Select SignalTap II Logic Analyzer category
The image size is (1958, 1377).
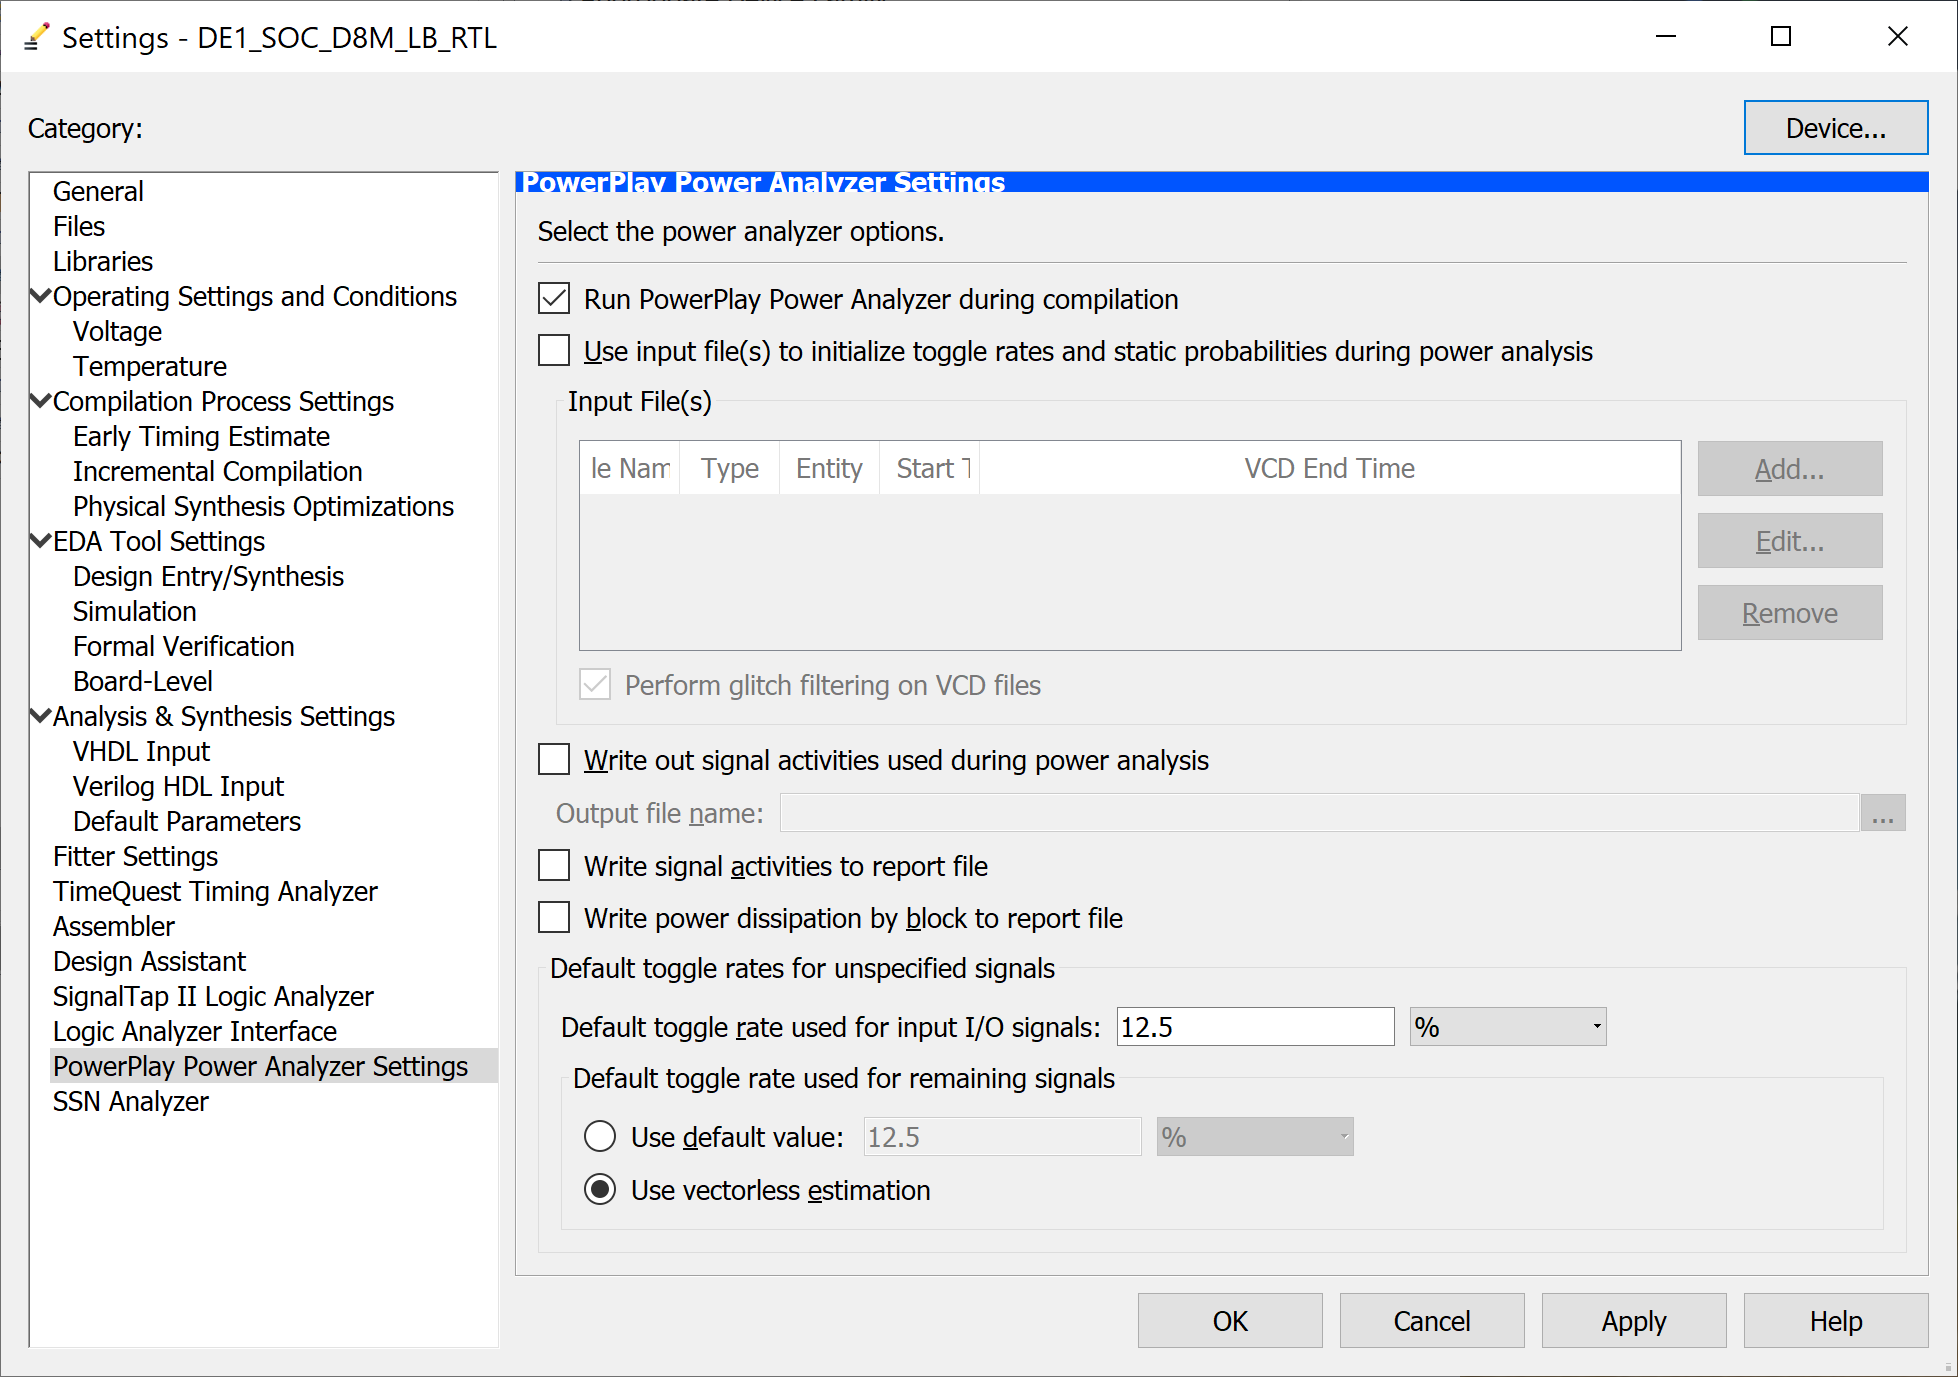[x=213, y=996]
